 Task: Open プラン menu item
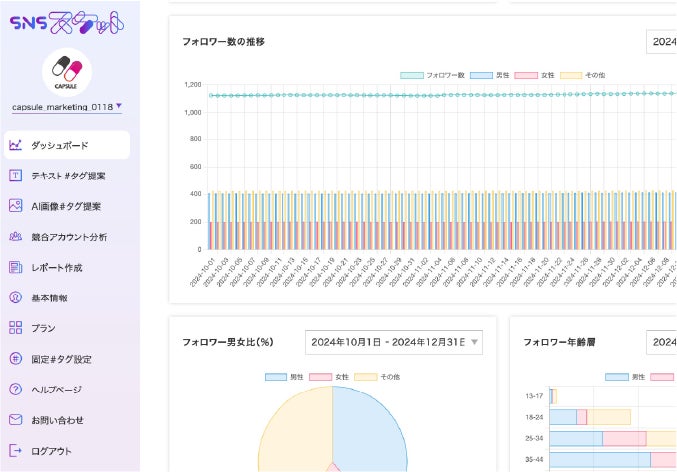pos(43,328)
